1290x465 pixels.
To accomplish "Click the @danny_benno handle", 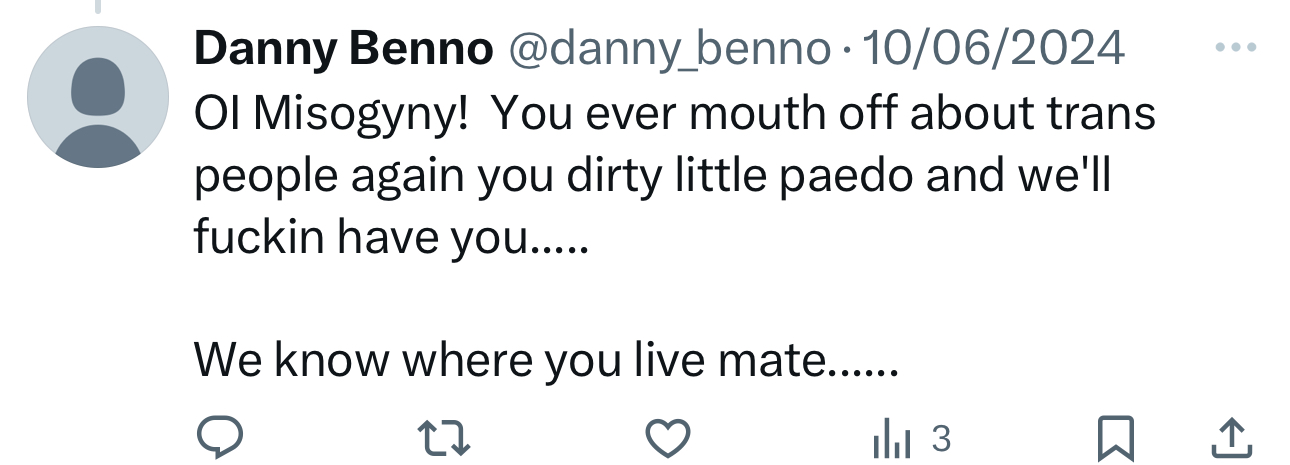I will click(670, 49).
